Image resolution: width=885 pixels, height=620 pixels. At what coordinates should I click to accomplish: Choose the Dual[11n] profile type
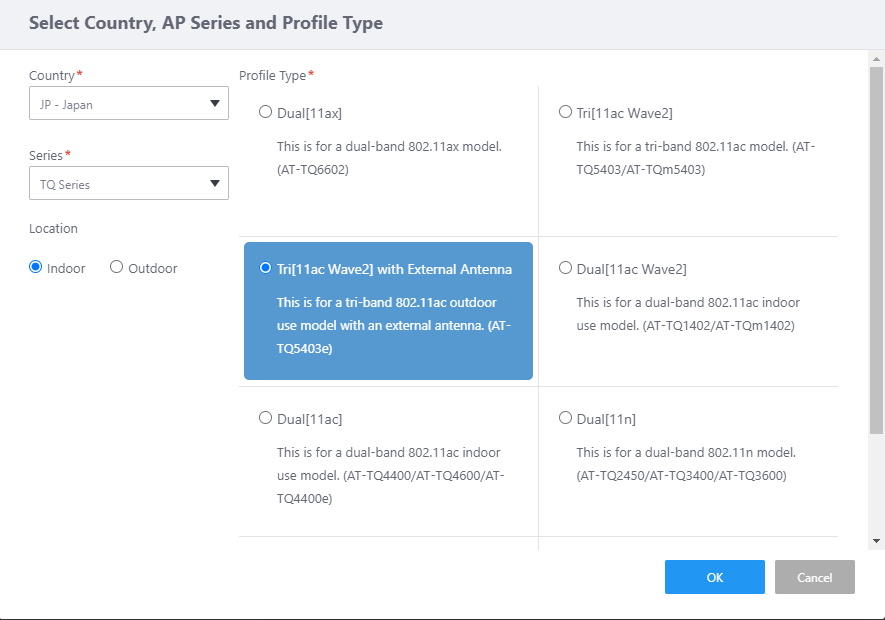click(x=566, y=418)
